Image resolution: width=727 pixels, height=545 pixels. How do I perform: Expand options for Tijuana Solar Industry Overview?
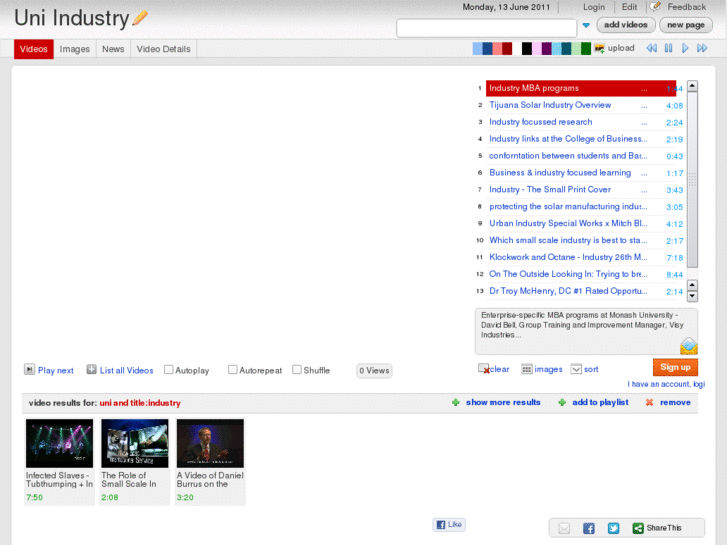[x=644, y=106]
